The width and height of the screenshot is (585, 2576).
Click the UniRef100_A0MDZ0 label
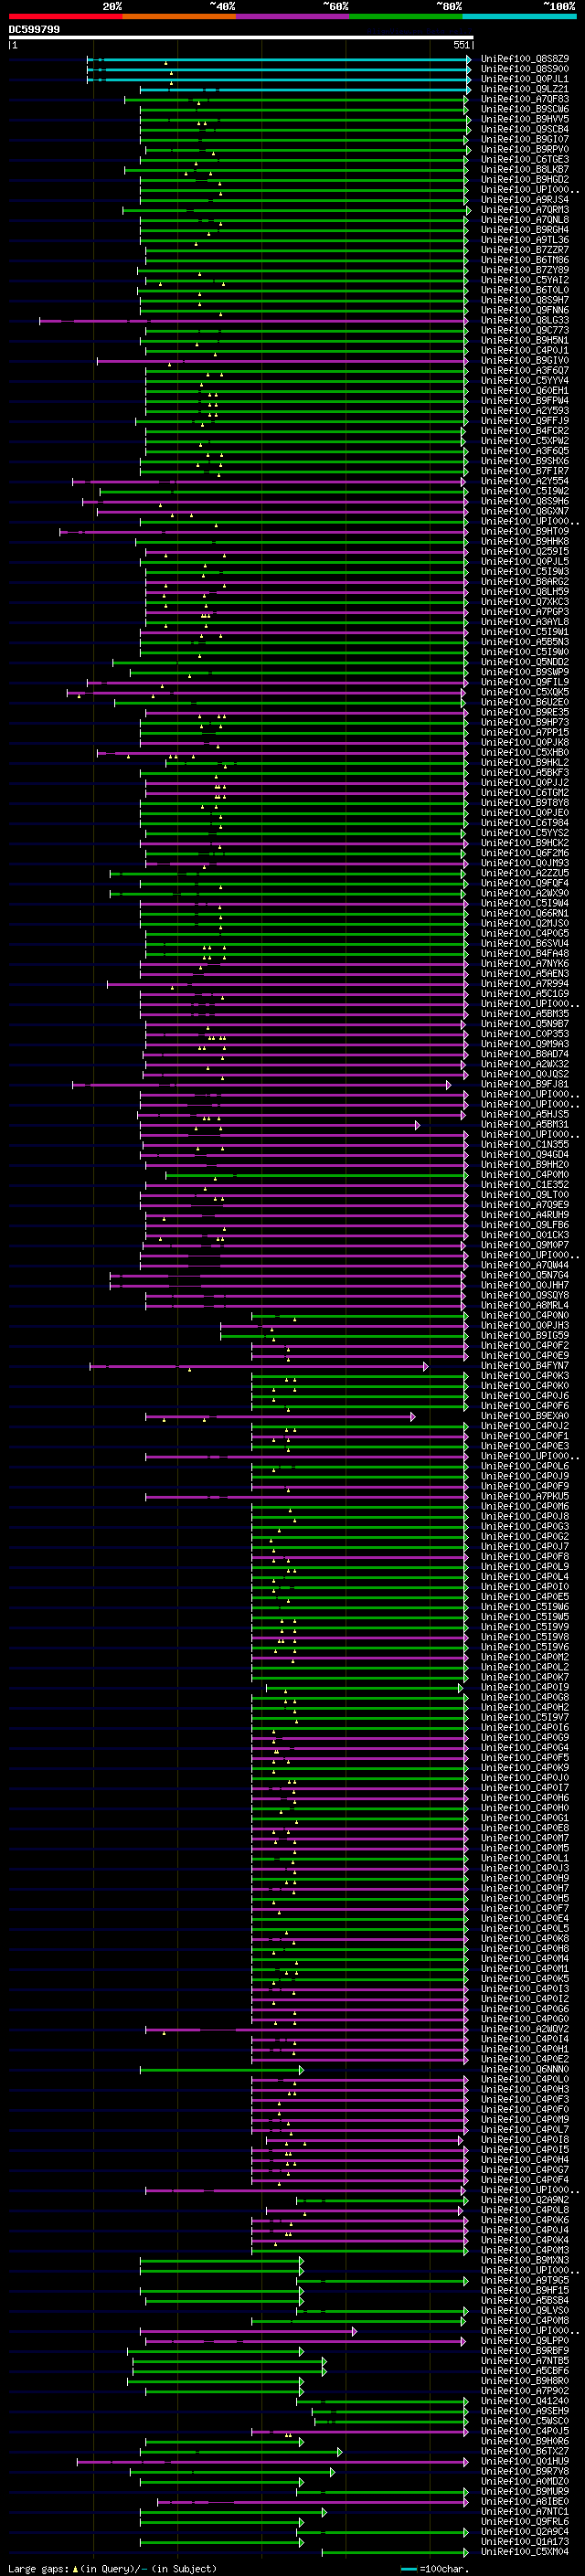point(525,2482)
